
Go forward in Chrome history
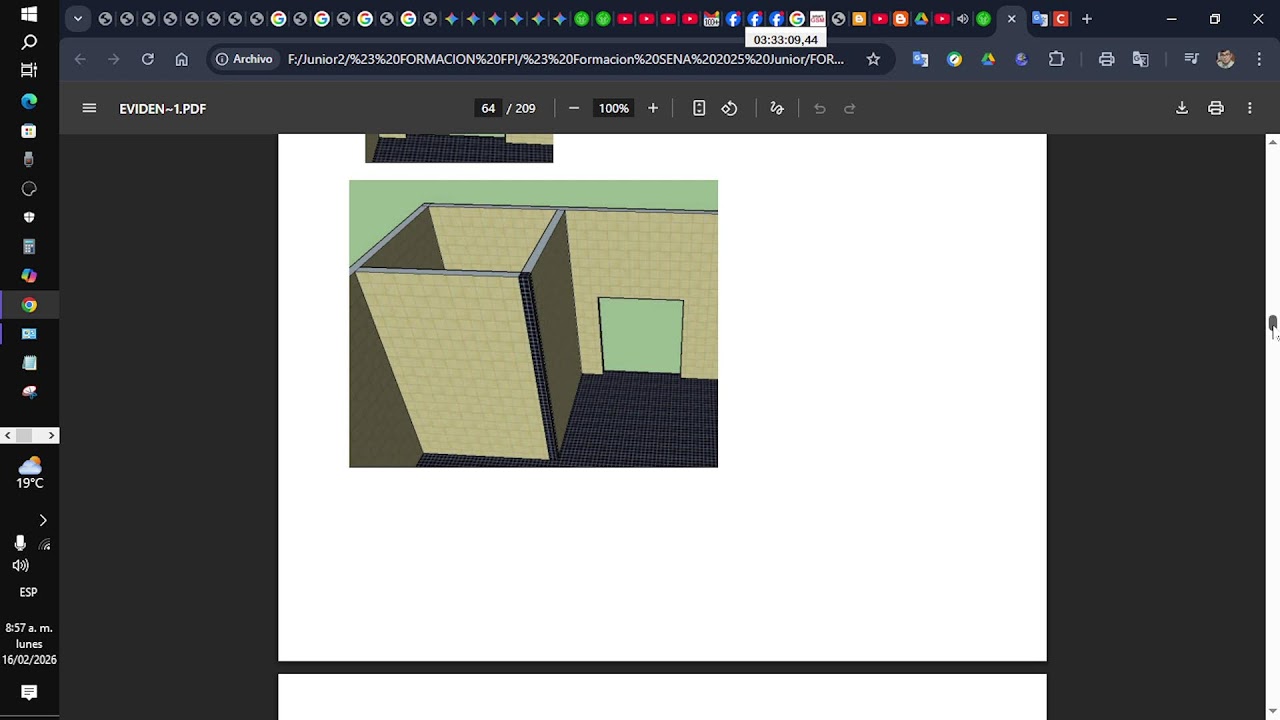(114, 59)
